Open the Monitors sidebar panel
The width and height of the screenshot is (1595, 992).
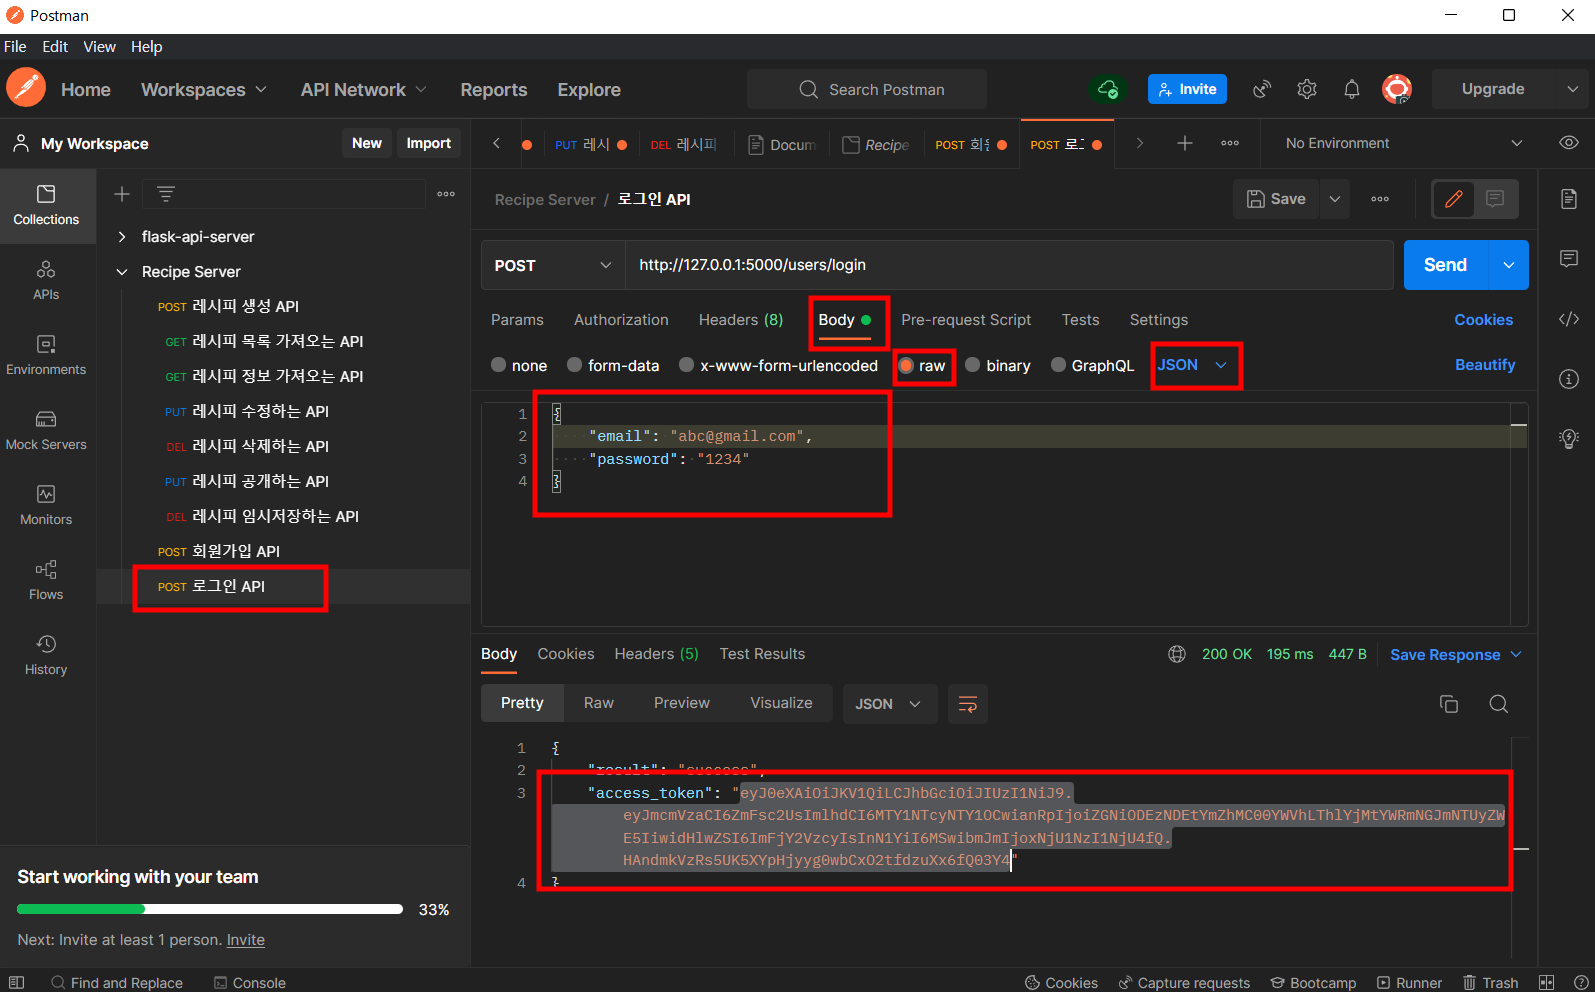pyautogui.click(x=46, y=505)
